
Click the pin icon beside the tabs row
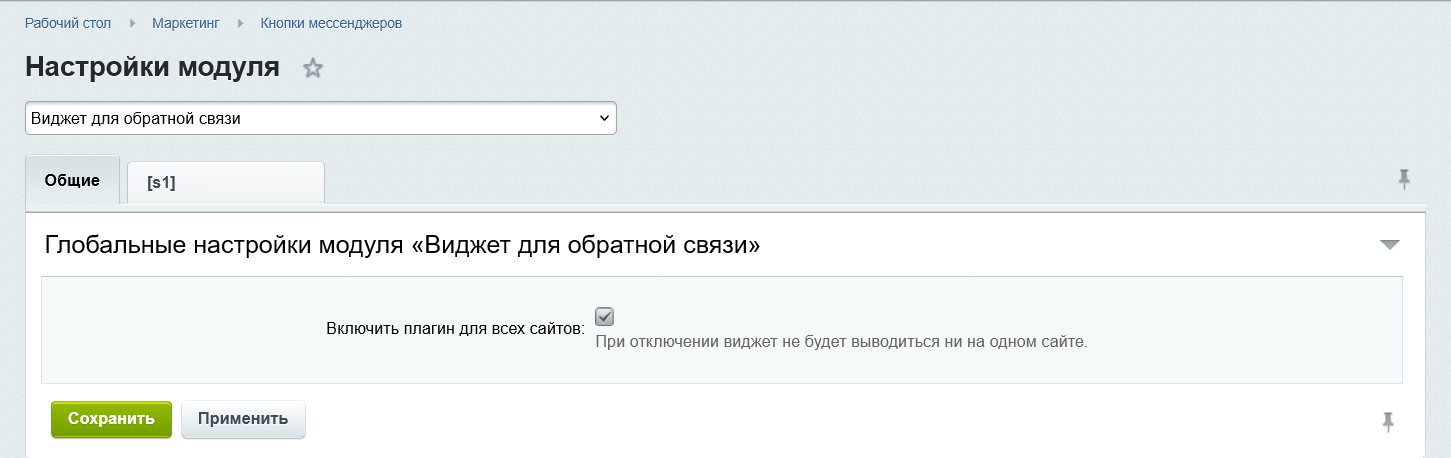pos(1404,180)
